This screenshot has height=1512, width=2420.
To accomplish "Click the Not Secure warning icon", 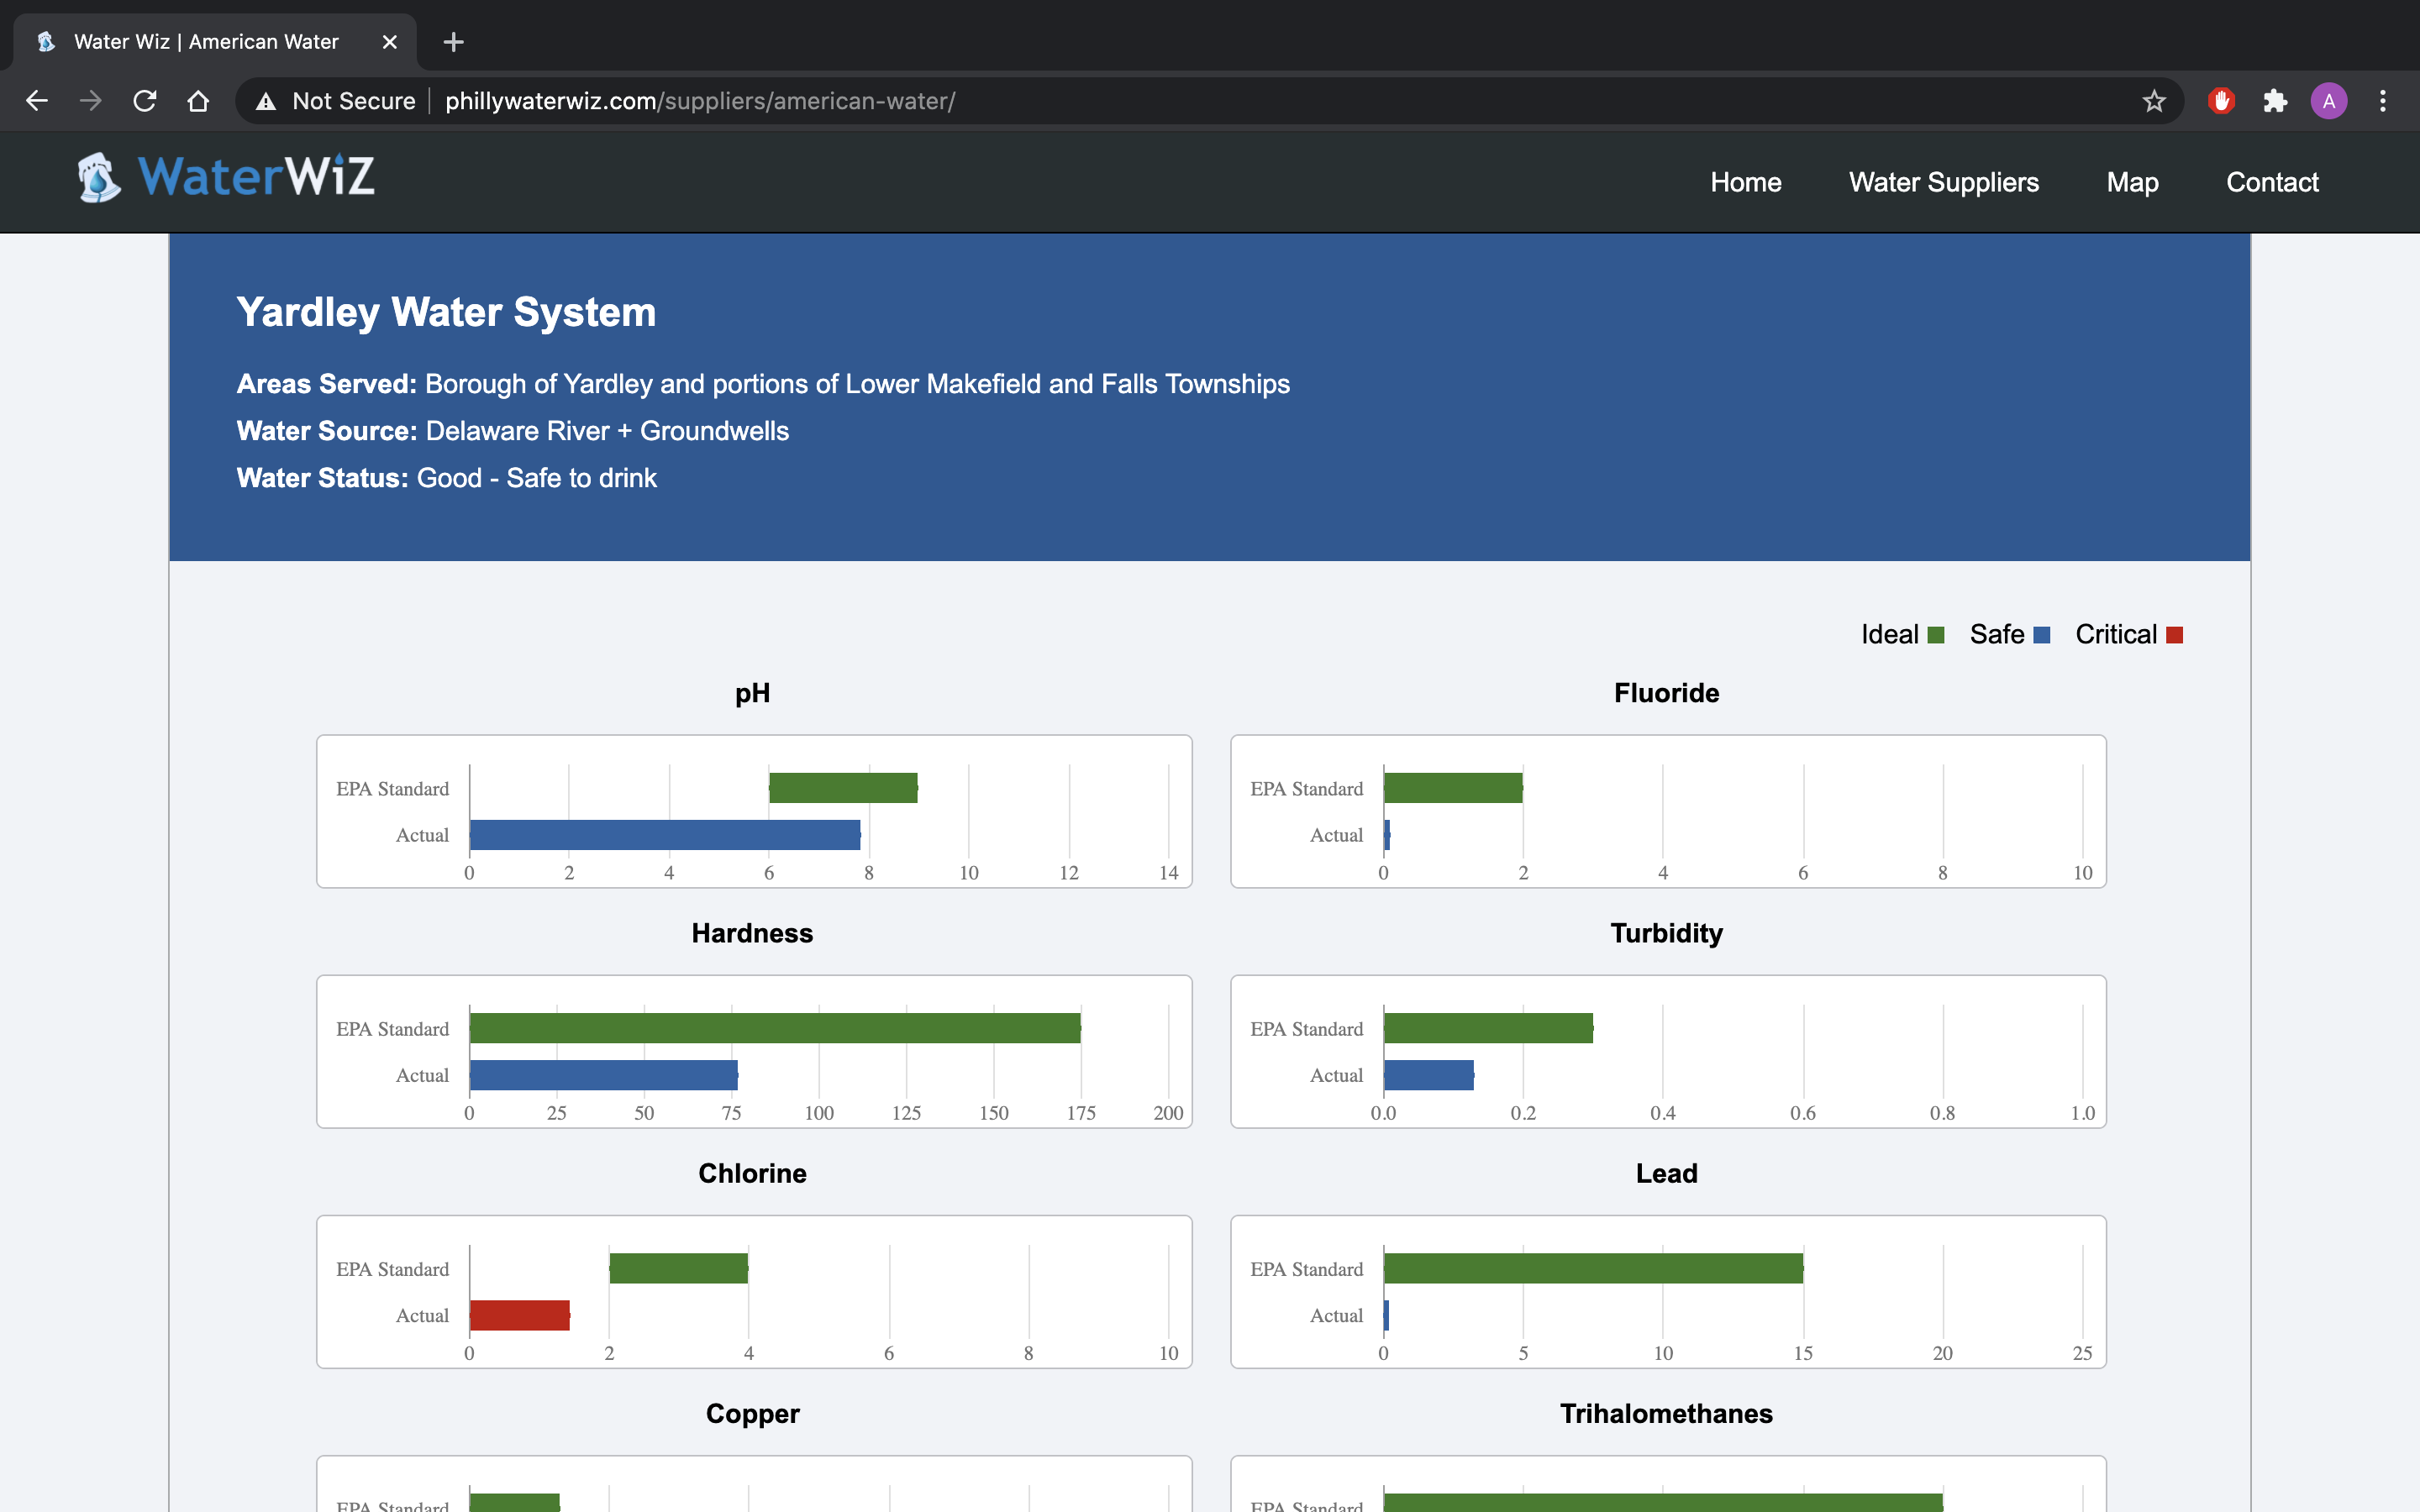I will point(266,101).
